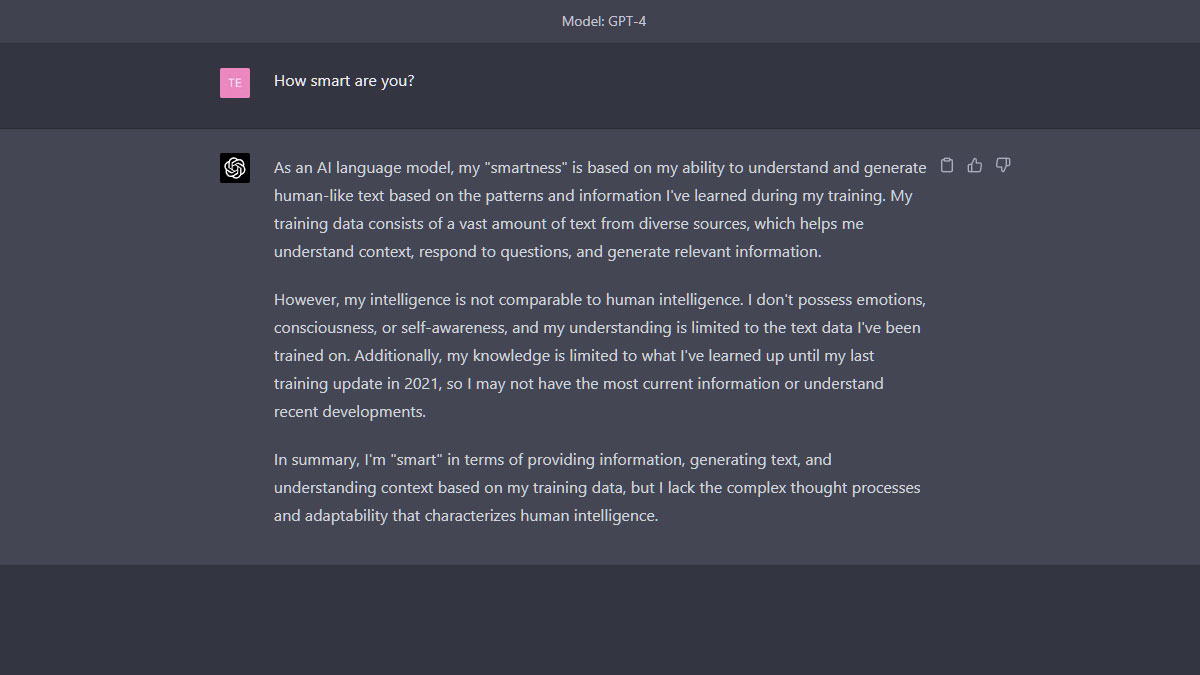Click the year "2021" in the response
The height and width of the screenshot is (675, 1200).
coord(420,384)
